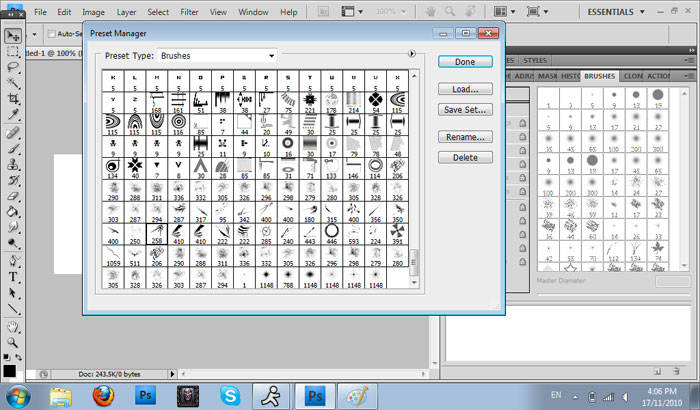This screenshot has height=410, width=700.
Task: Swap foreground and background colors
Action: tap(18, 358)
